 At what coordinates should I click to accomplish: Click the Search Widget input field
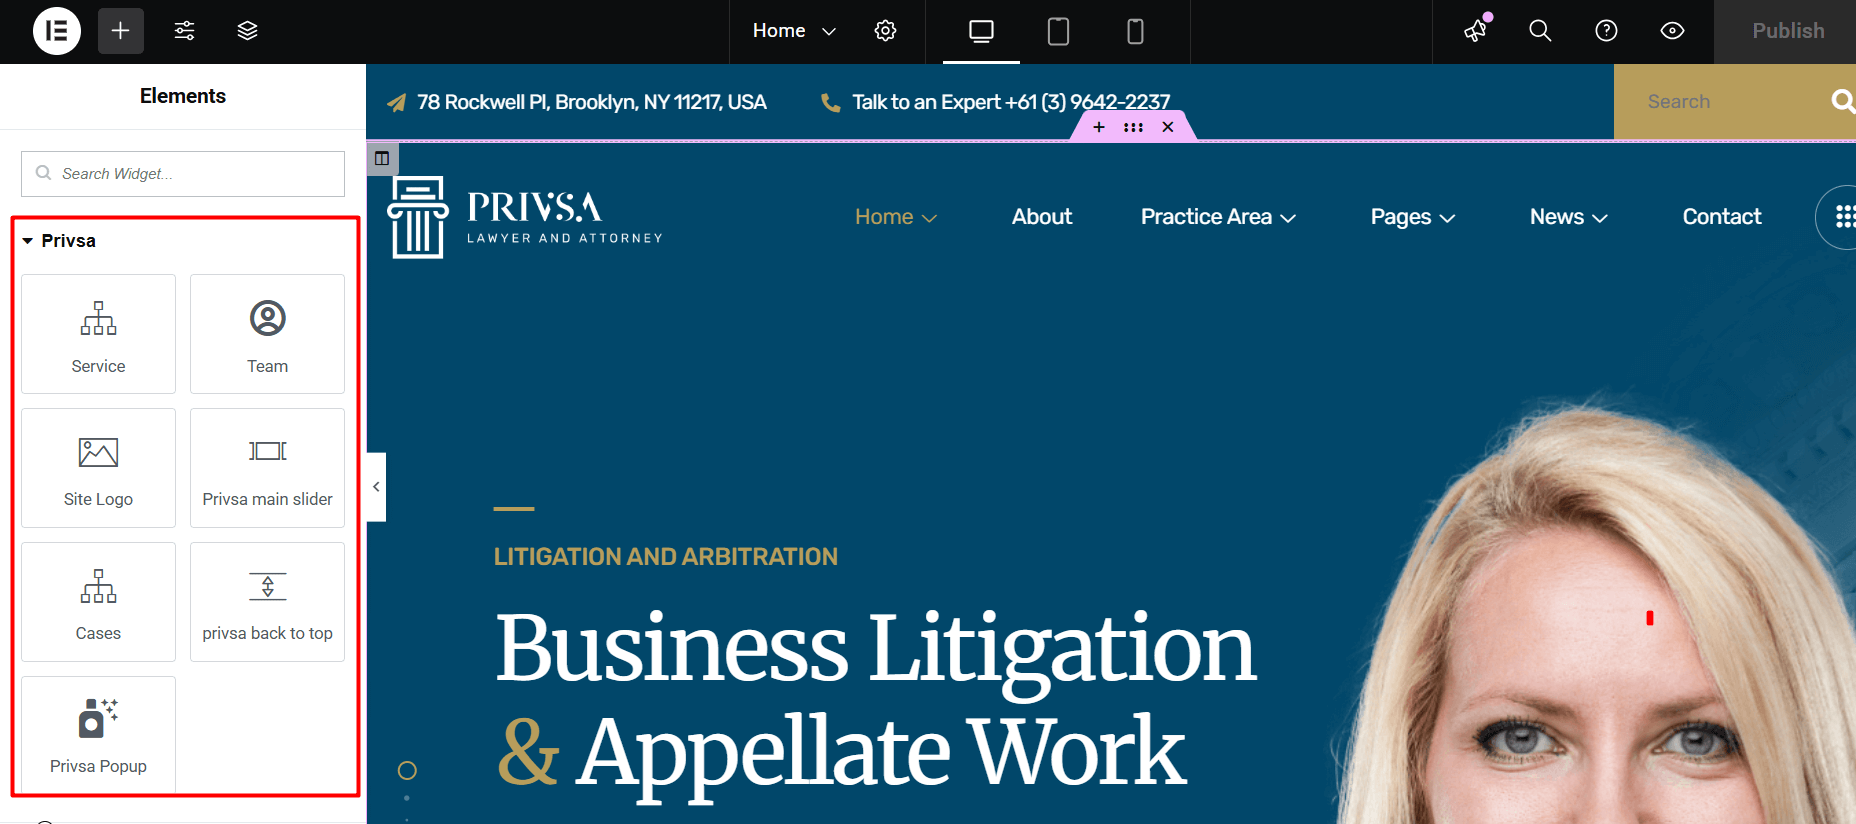183,174
